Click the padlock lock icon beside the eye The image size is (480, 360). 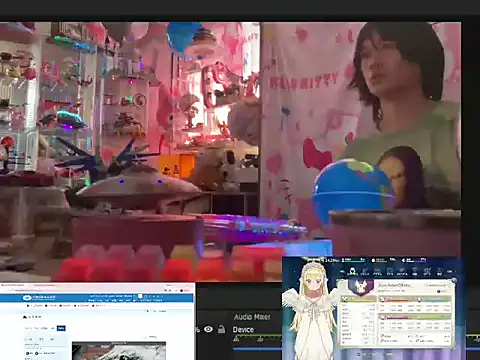click(x=221, y=329)
